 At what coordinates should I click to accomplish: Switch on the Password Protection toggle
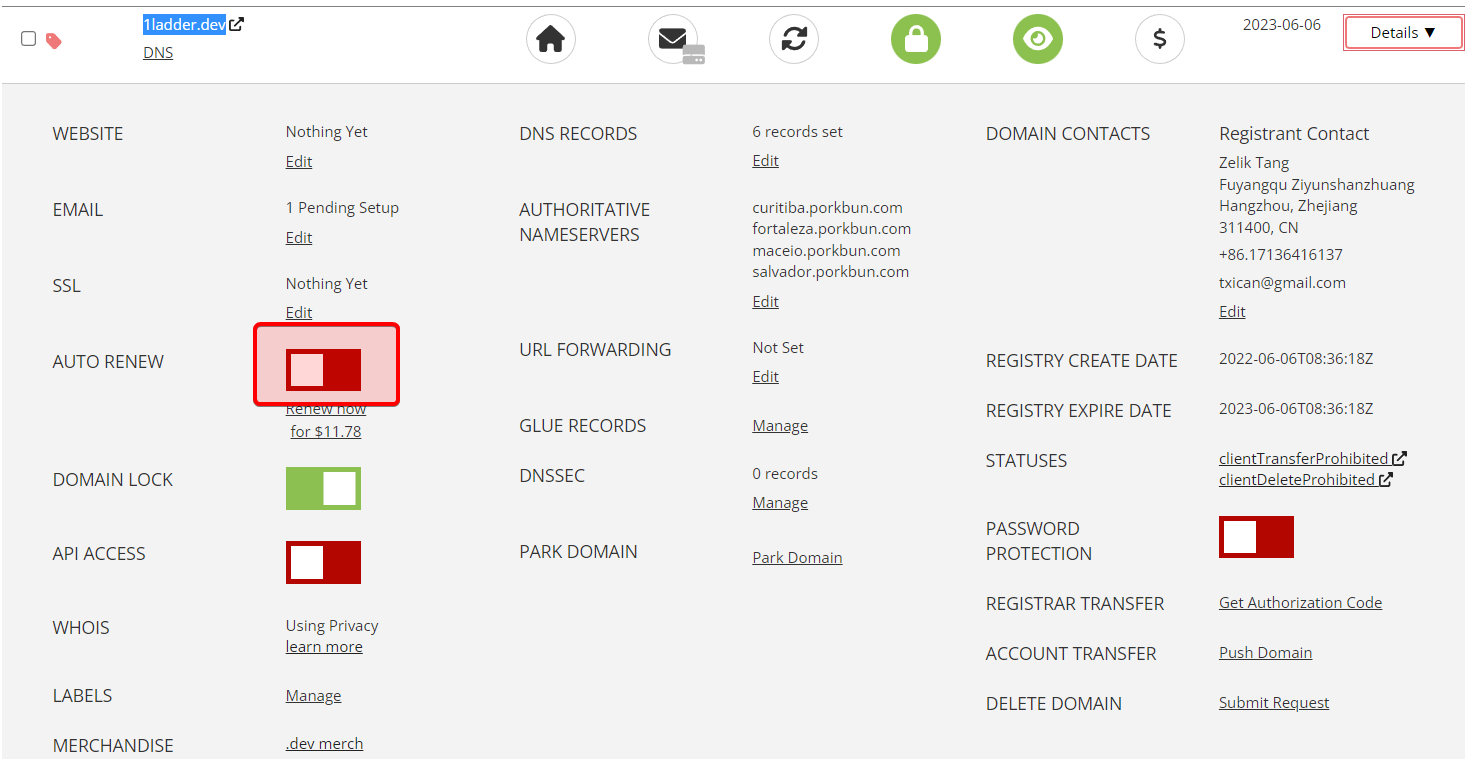[x=1256, y=537]
